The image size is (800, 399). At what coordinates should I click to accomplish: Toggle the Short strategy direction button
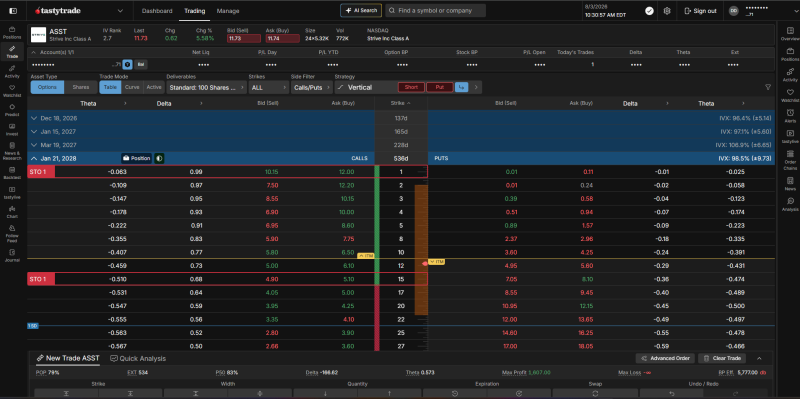[x=411, y=87]
